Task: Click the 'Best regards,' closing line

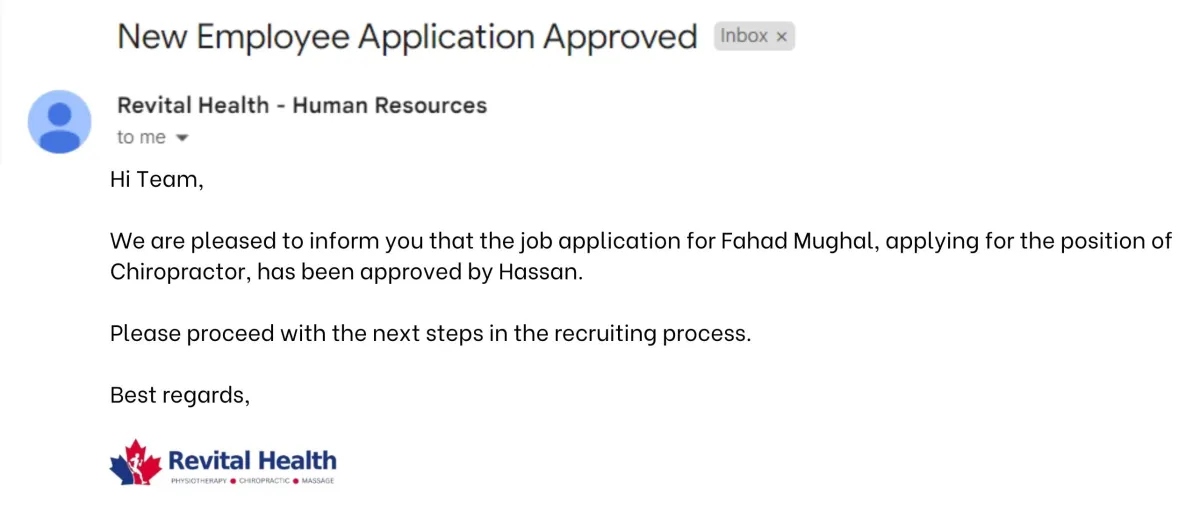Action: [179, 395]
